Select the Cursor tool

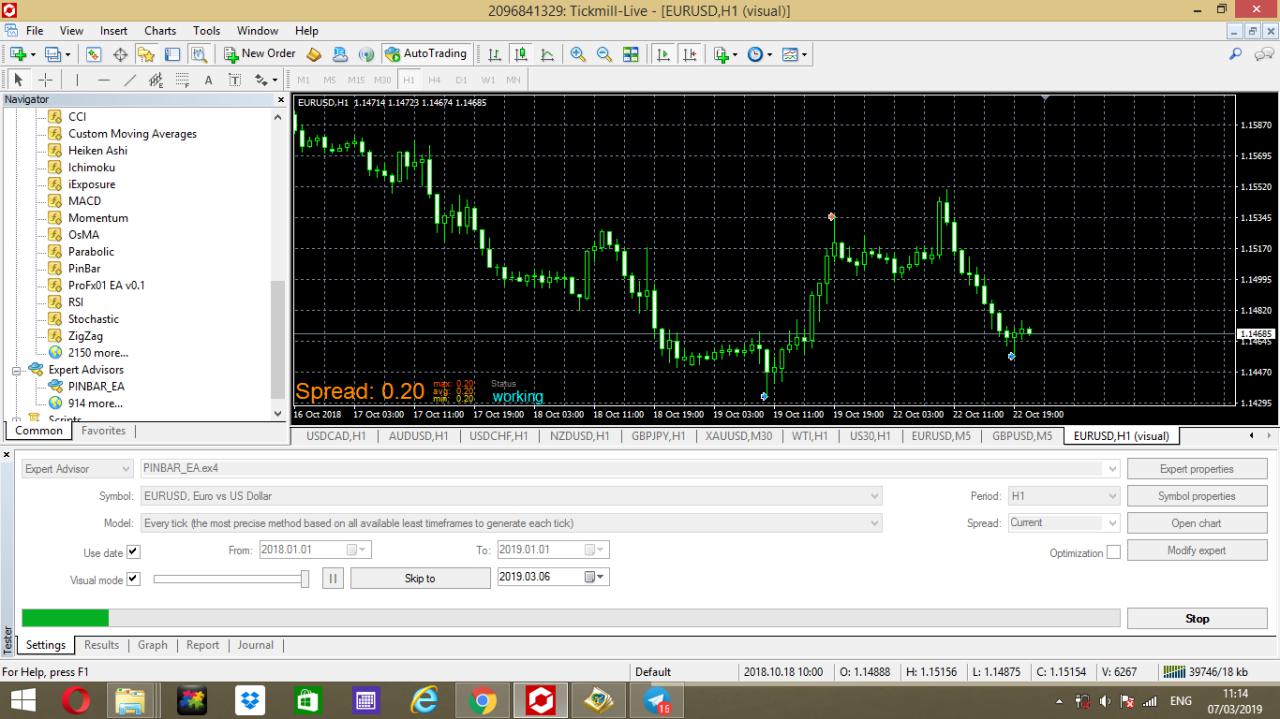[x=18, y=80]
